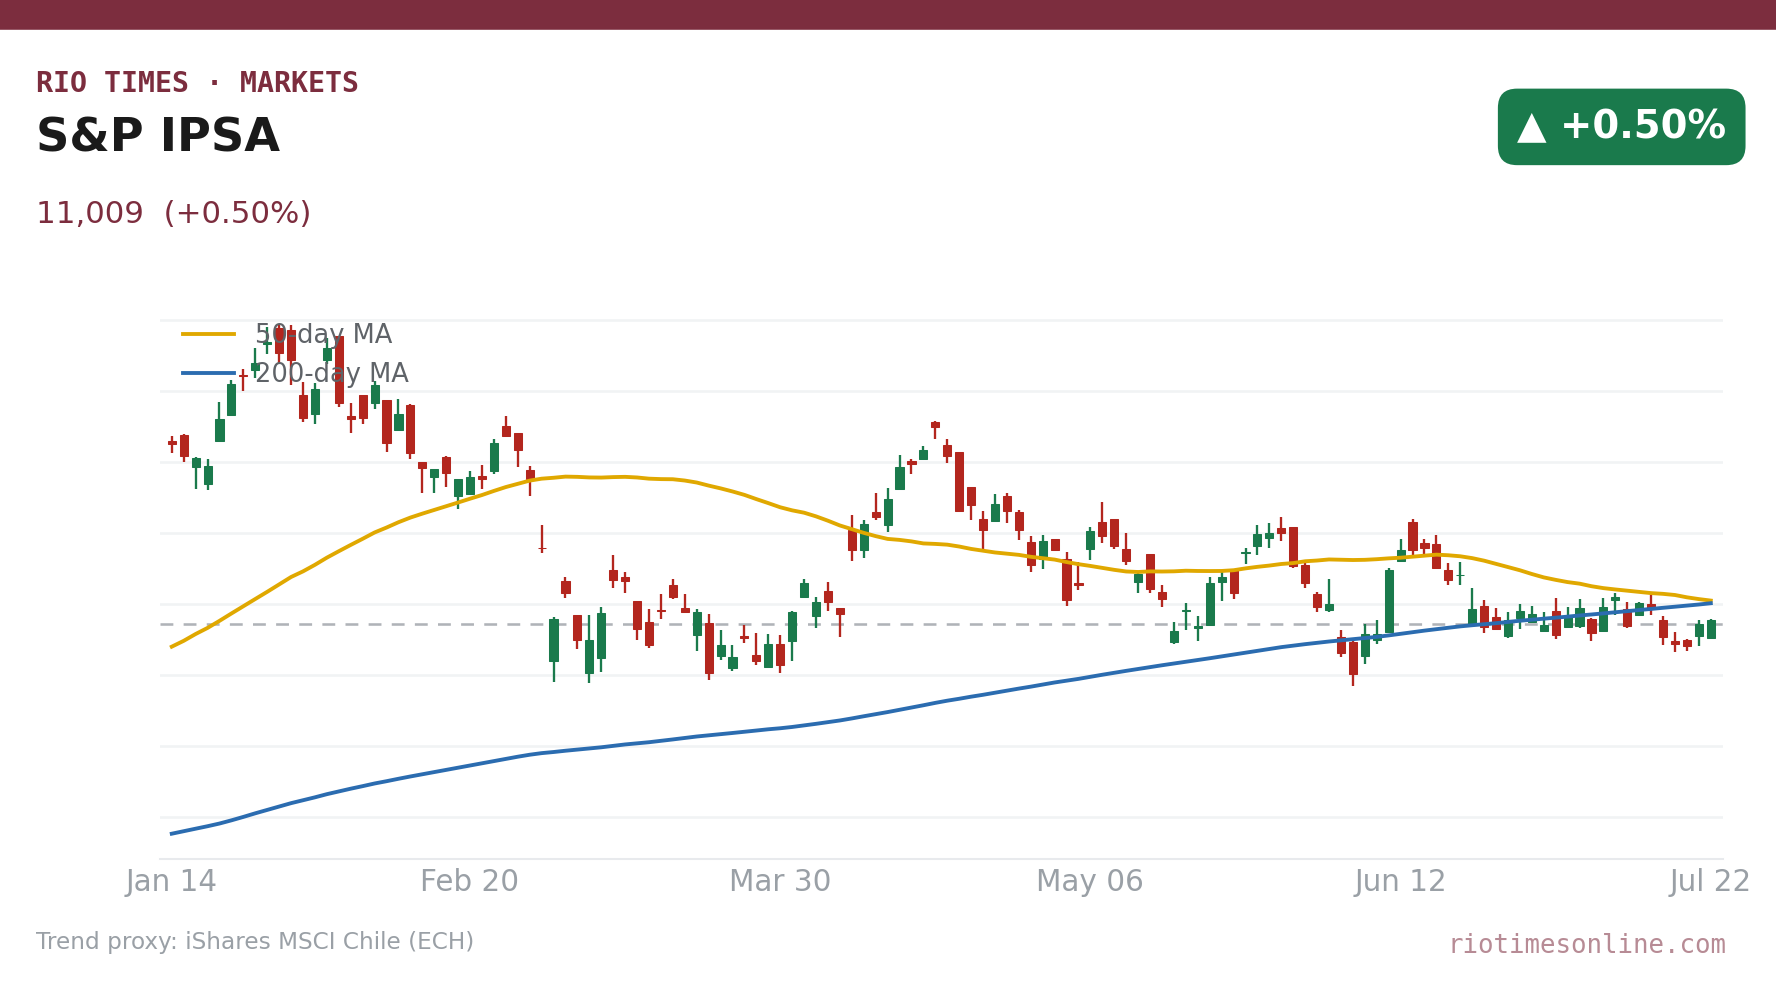1776x999 pixels.
Task: Click the up-triangle icon in the badge
Action: tap(1531, 127)
